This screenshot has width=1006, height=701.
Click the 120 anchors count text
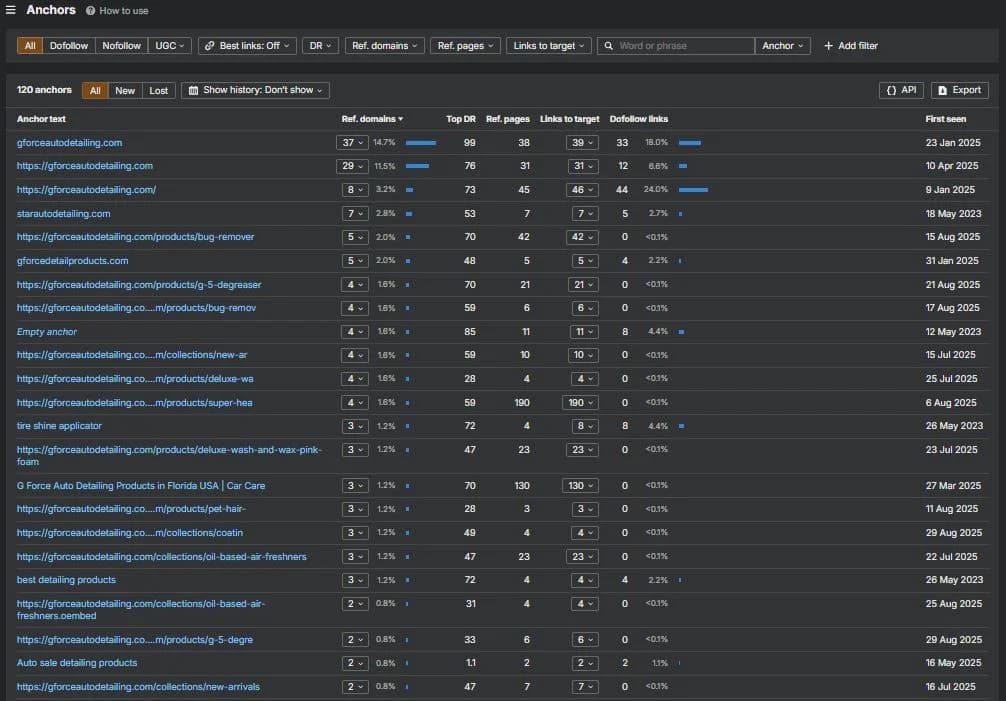point(44,90)
